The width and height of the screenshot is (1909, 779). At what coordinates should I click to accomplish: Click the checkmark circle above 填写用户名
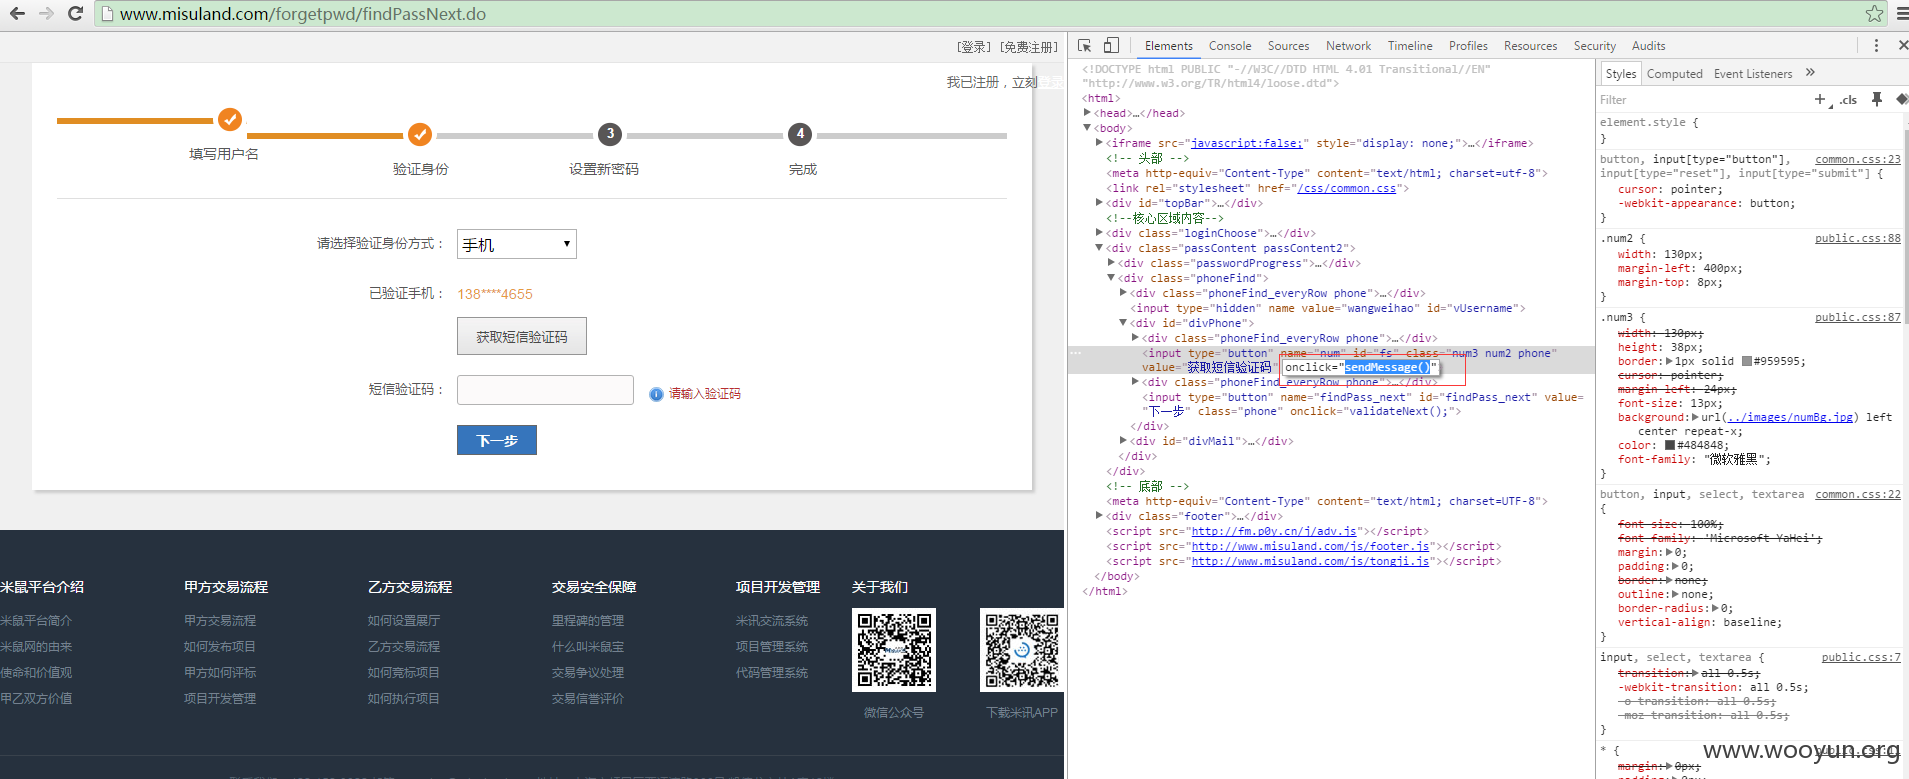[230, 120]
